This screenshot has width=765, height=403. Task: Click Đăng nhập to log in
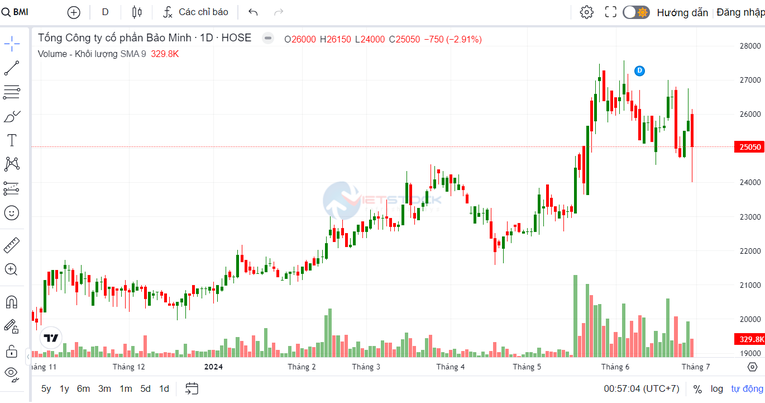point(740,13)
